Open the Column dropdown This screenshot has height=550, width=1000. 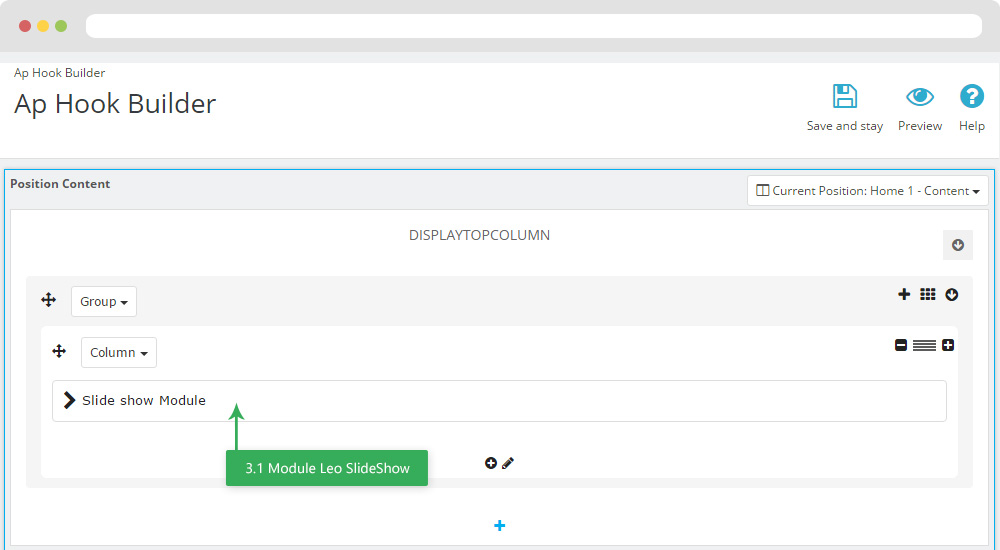(119, 352)
